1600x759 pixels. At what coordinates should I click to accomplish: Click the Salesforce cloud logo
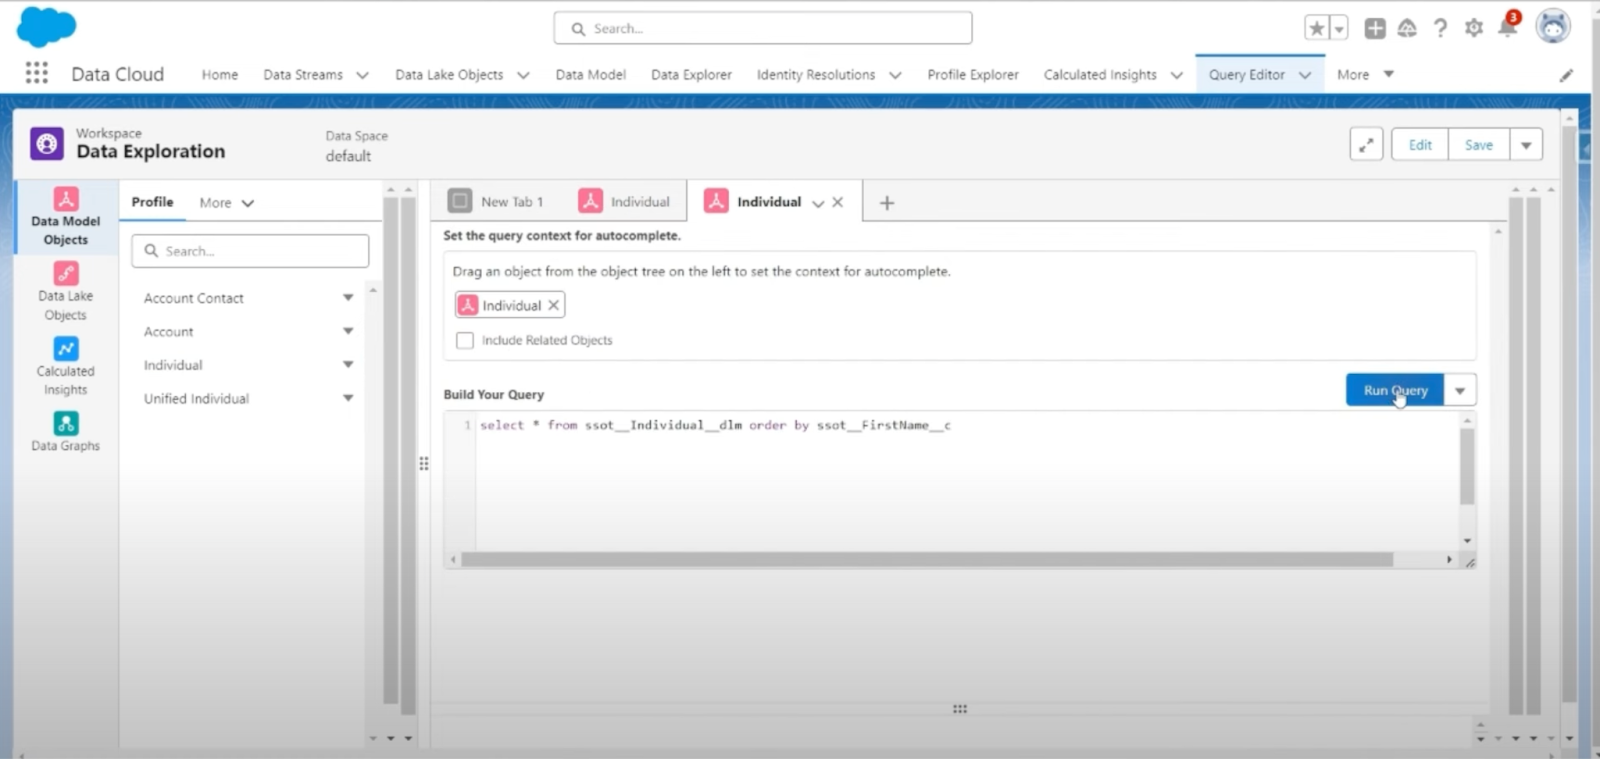[46, 27]
